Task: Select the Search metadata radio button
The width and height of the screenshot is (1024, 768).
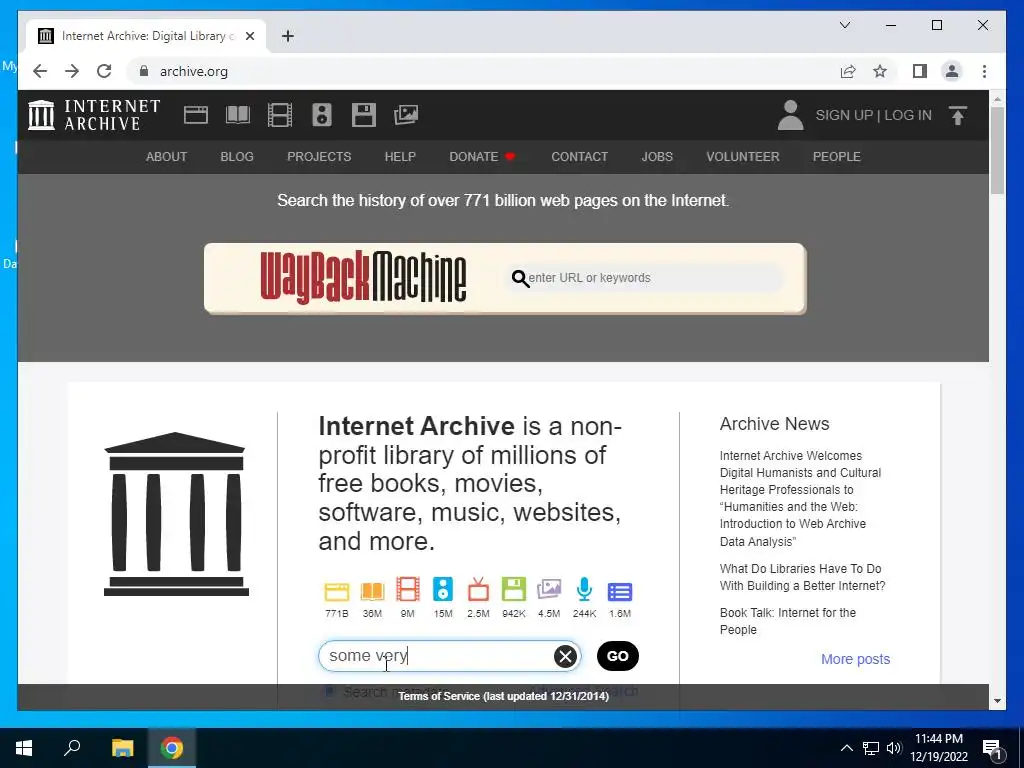Action: [x=329, y=691]
